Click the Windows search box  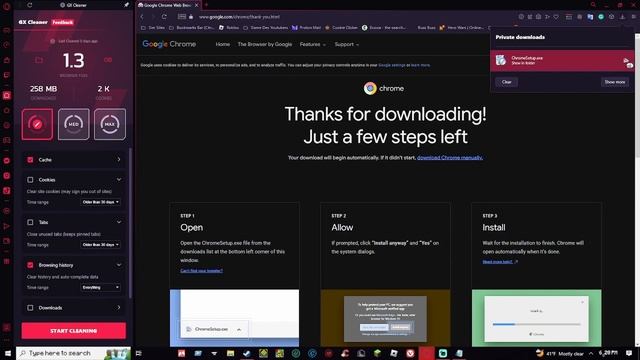73,353
